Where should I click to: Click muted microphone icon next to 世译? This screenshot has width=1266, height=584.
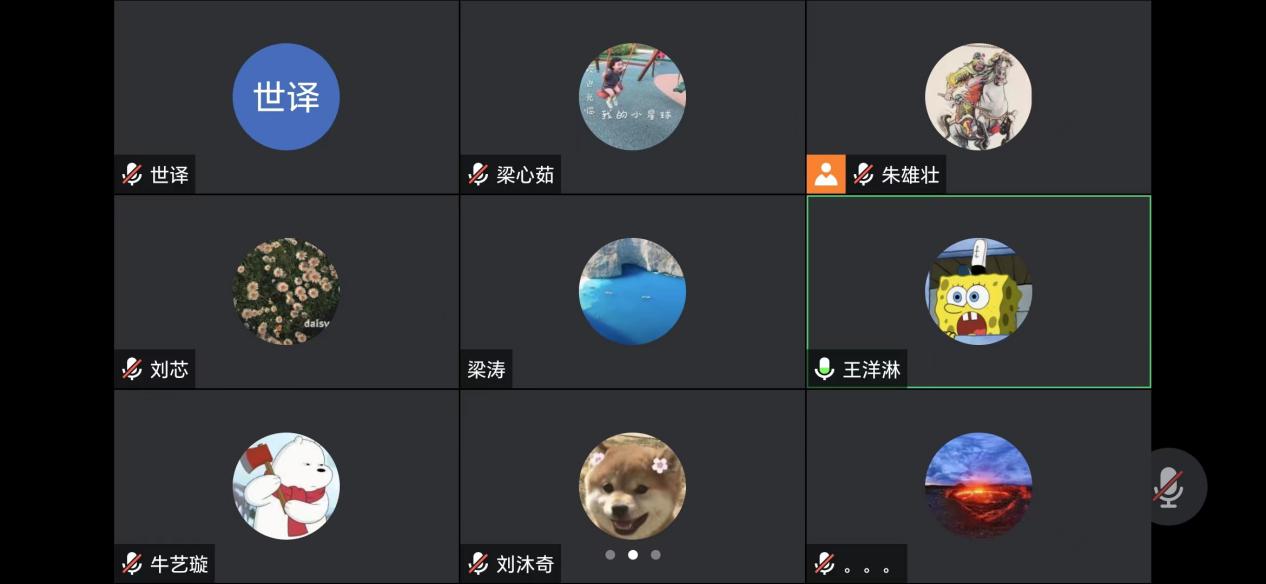[132, 175]
